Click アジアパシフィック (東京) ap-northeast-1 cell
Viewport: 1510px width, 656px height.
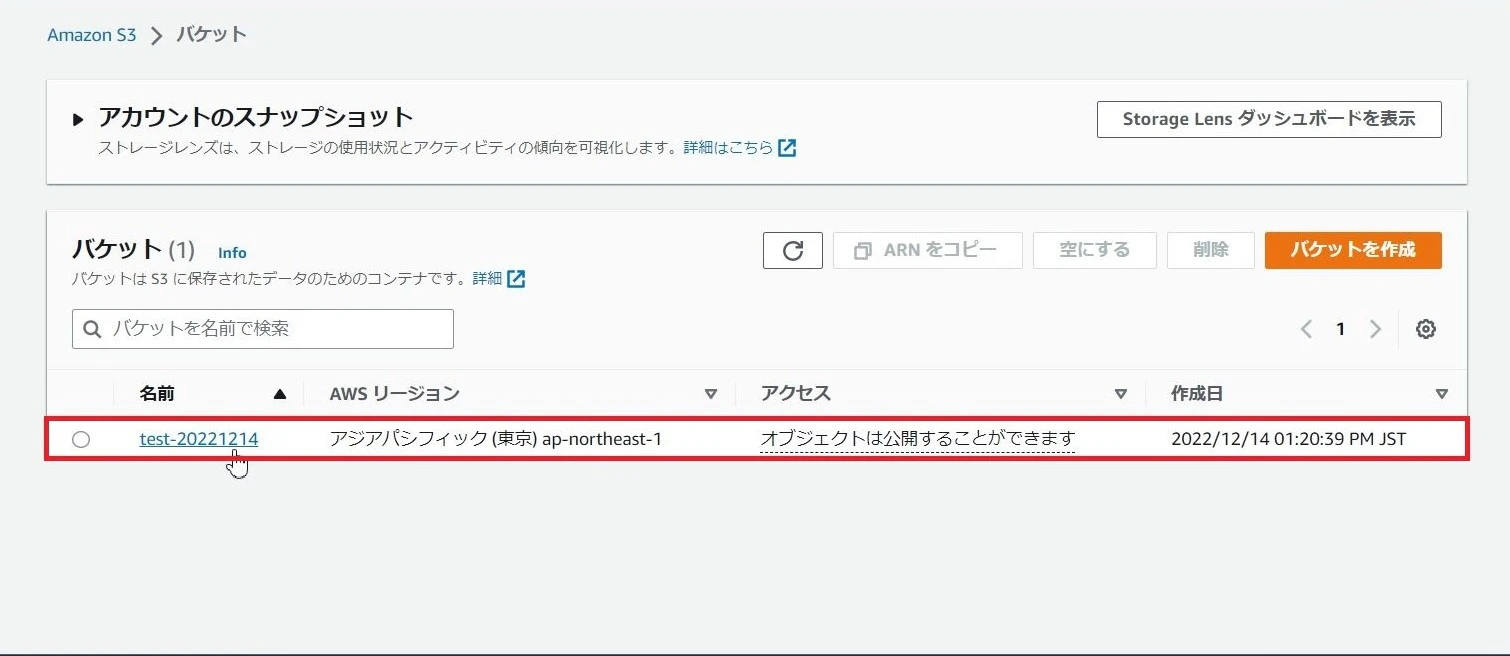(496, 439)
